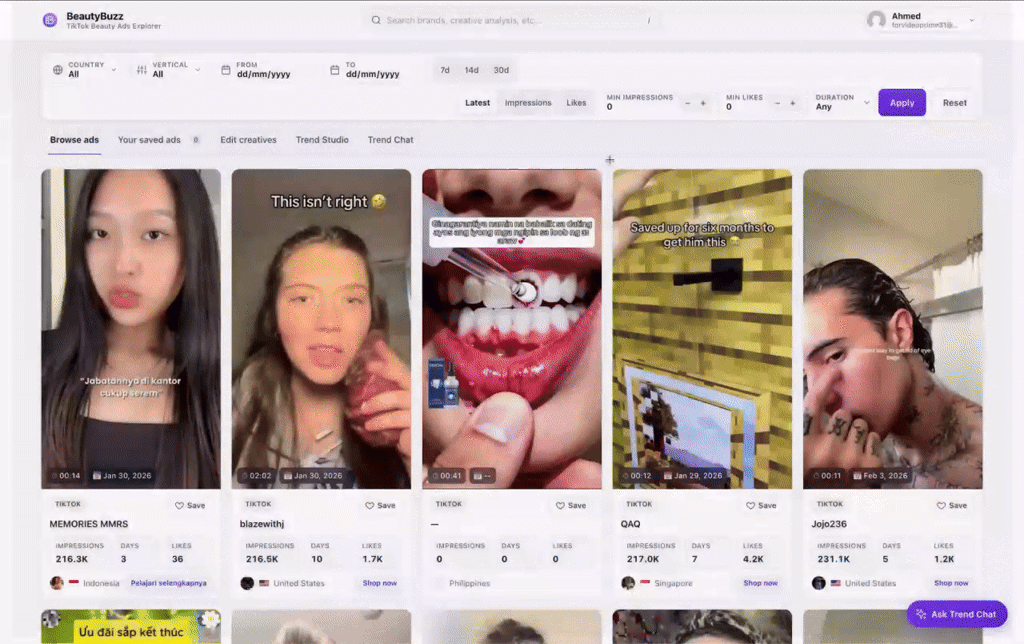Screen dimensions: 1024x644
Task: Decrease Min Impressions with minus button
Action: 687,103
